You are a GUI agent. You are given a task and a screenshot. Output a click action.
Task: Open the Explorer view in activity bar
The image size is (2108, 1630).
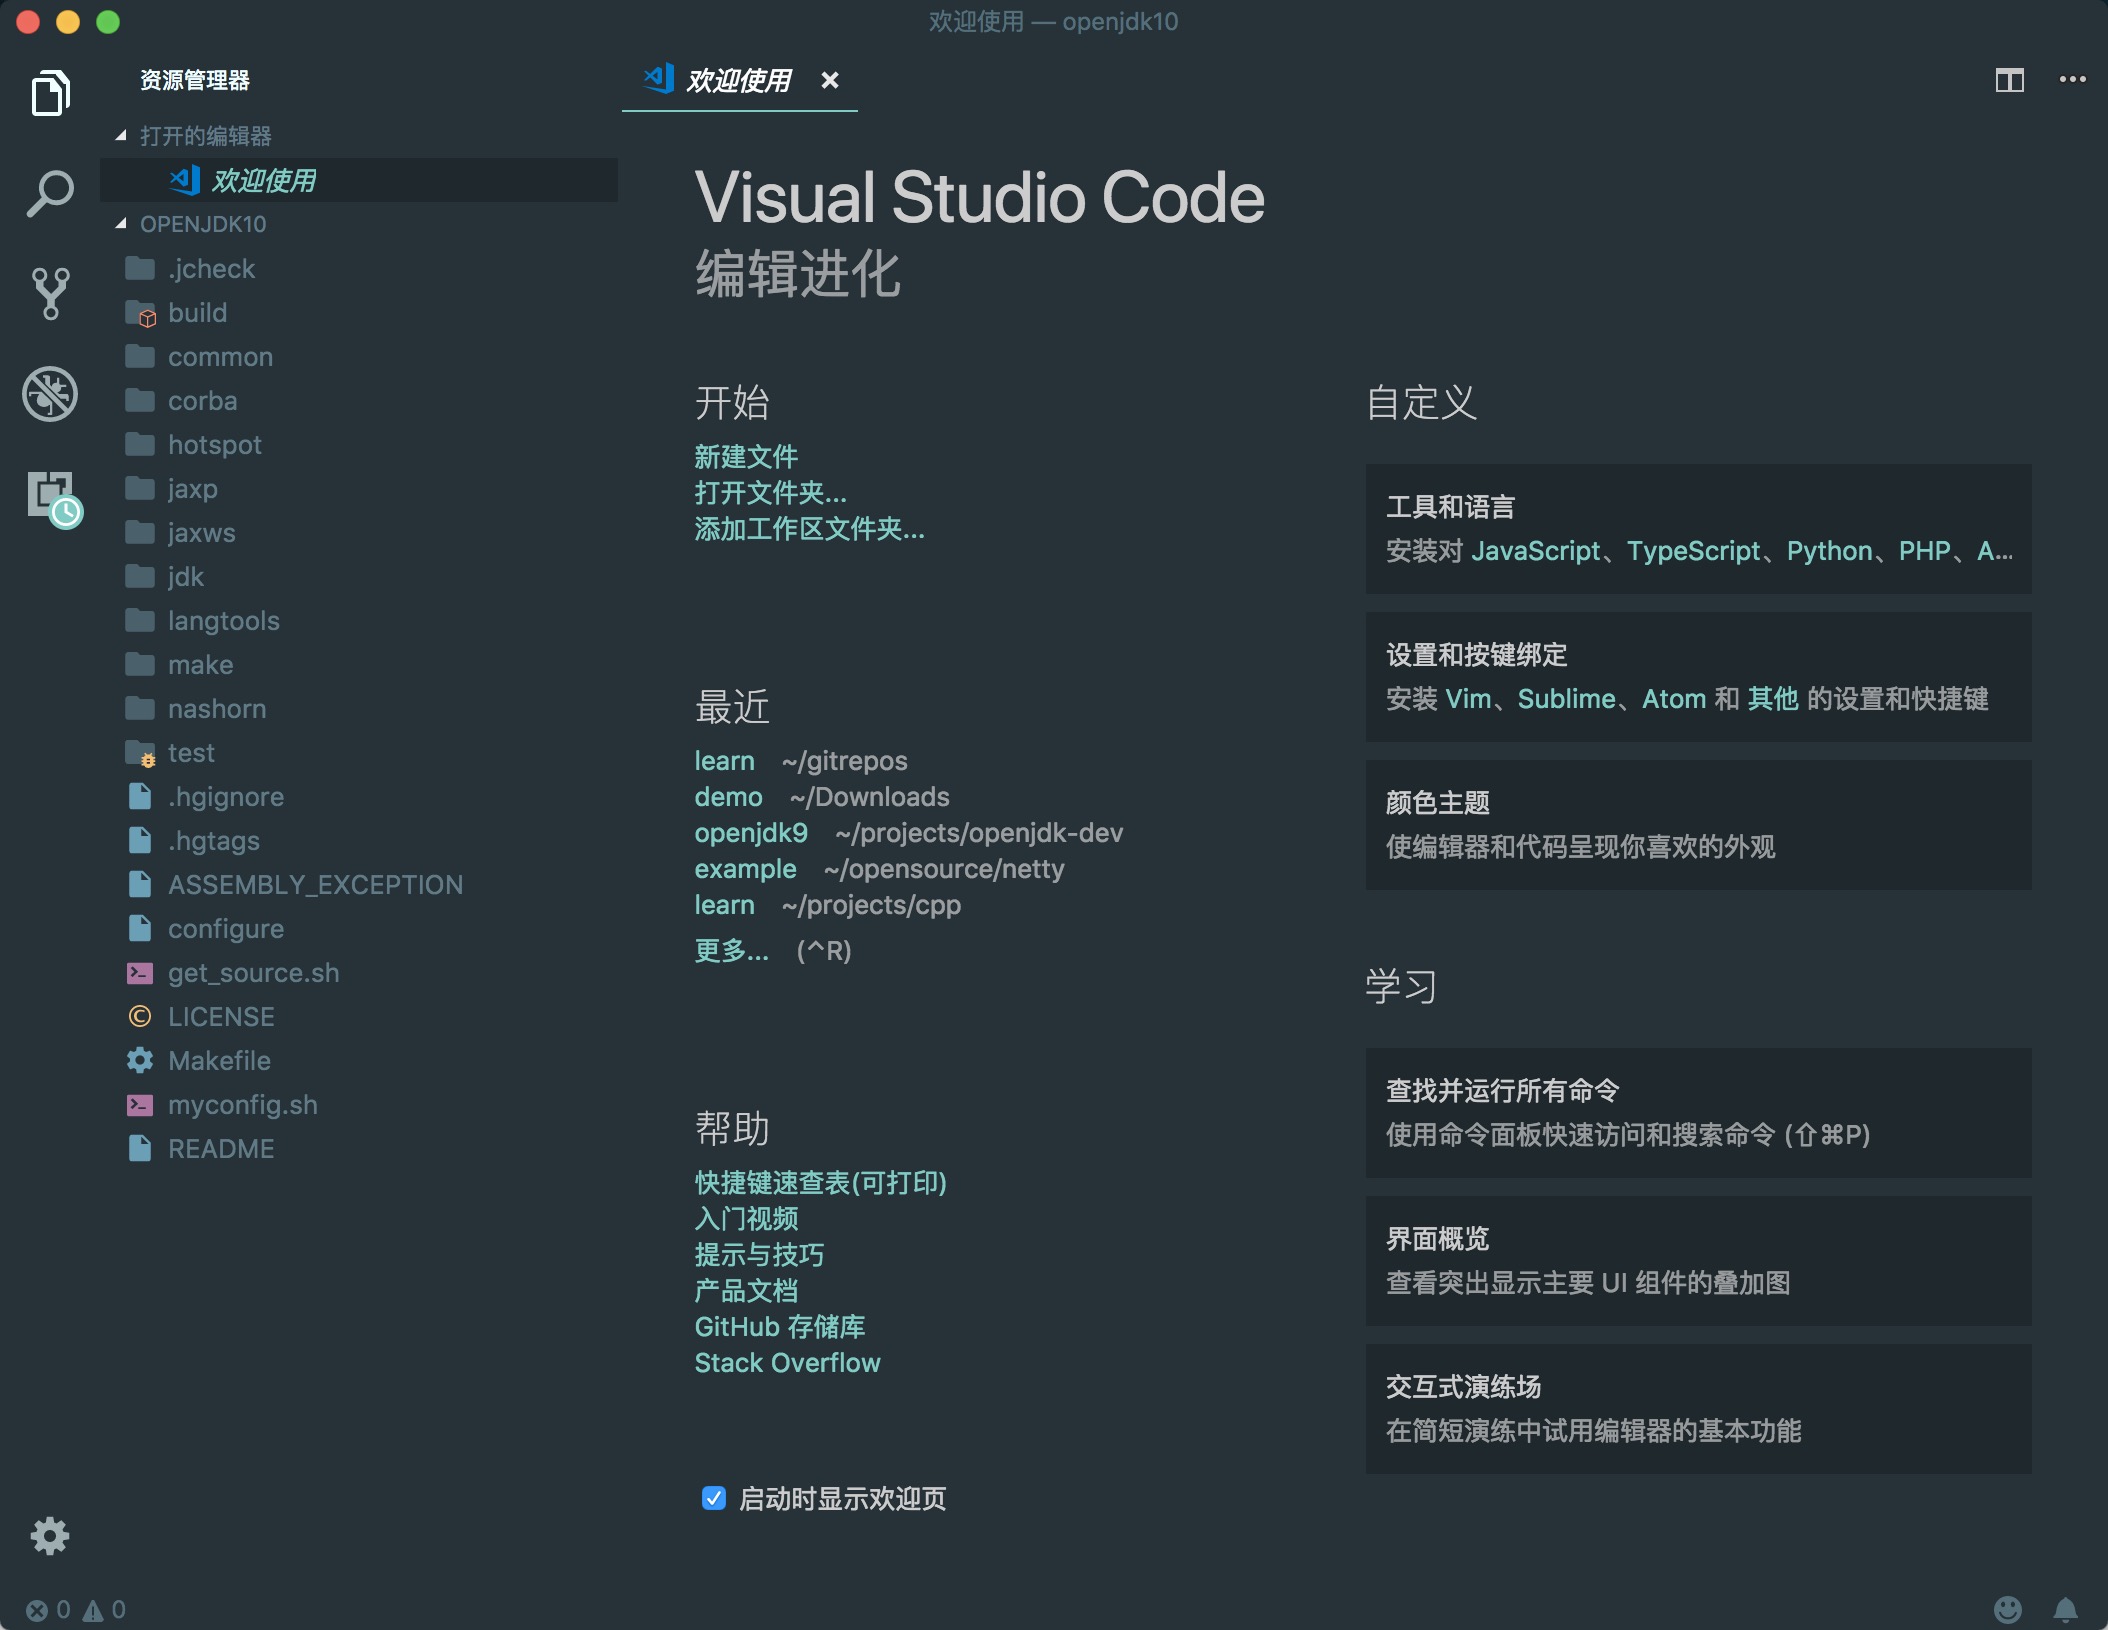pyautogui.click(x=50, y=94)
